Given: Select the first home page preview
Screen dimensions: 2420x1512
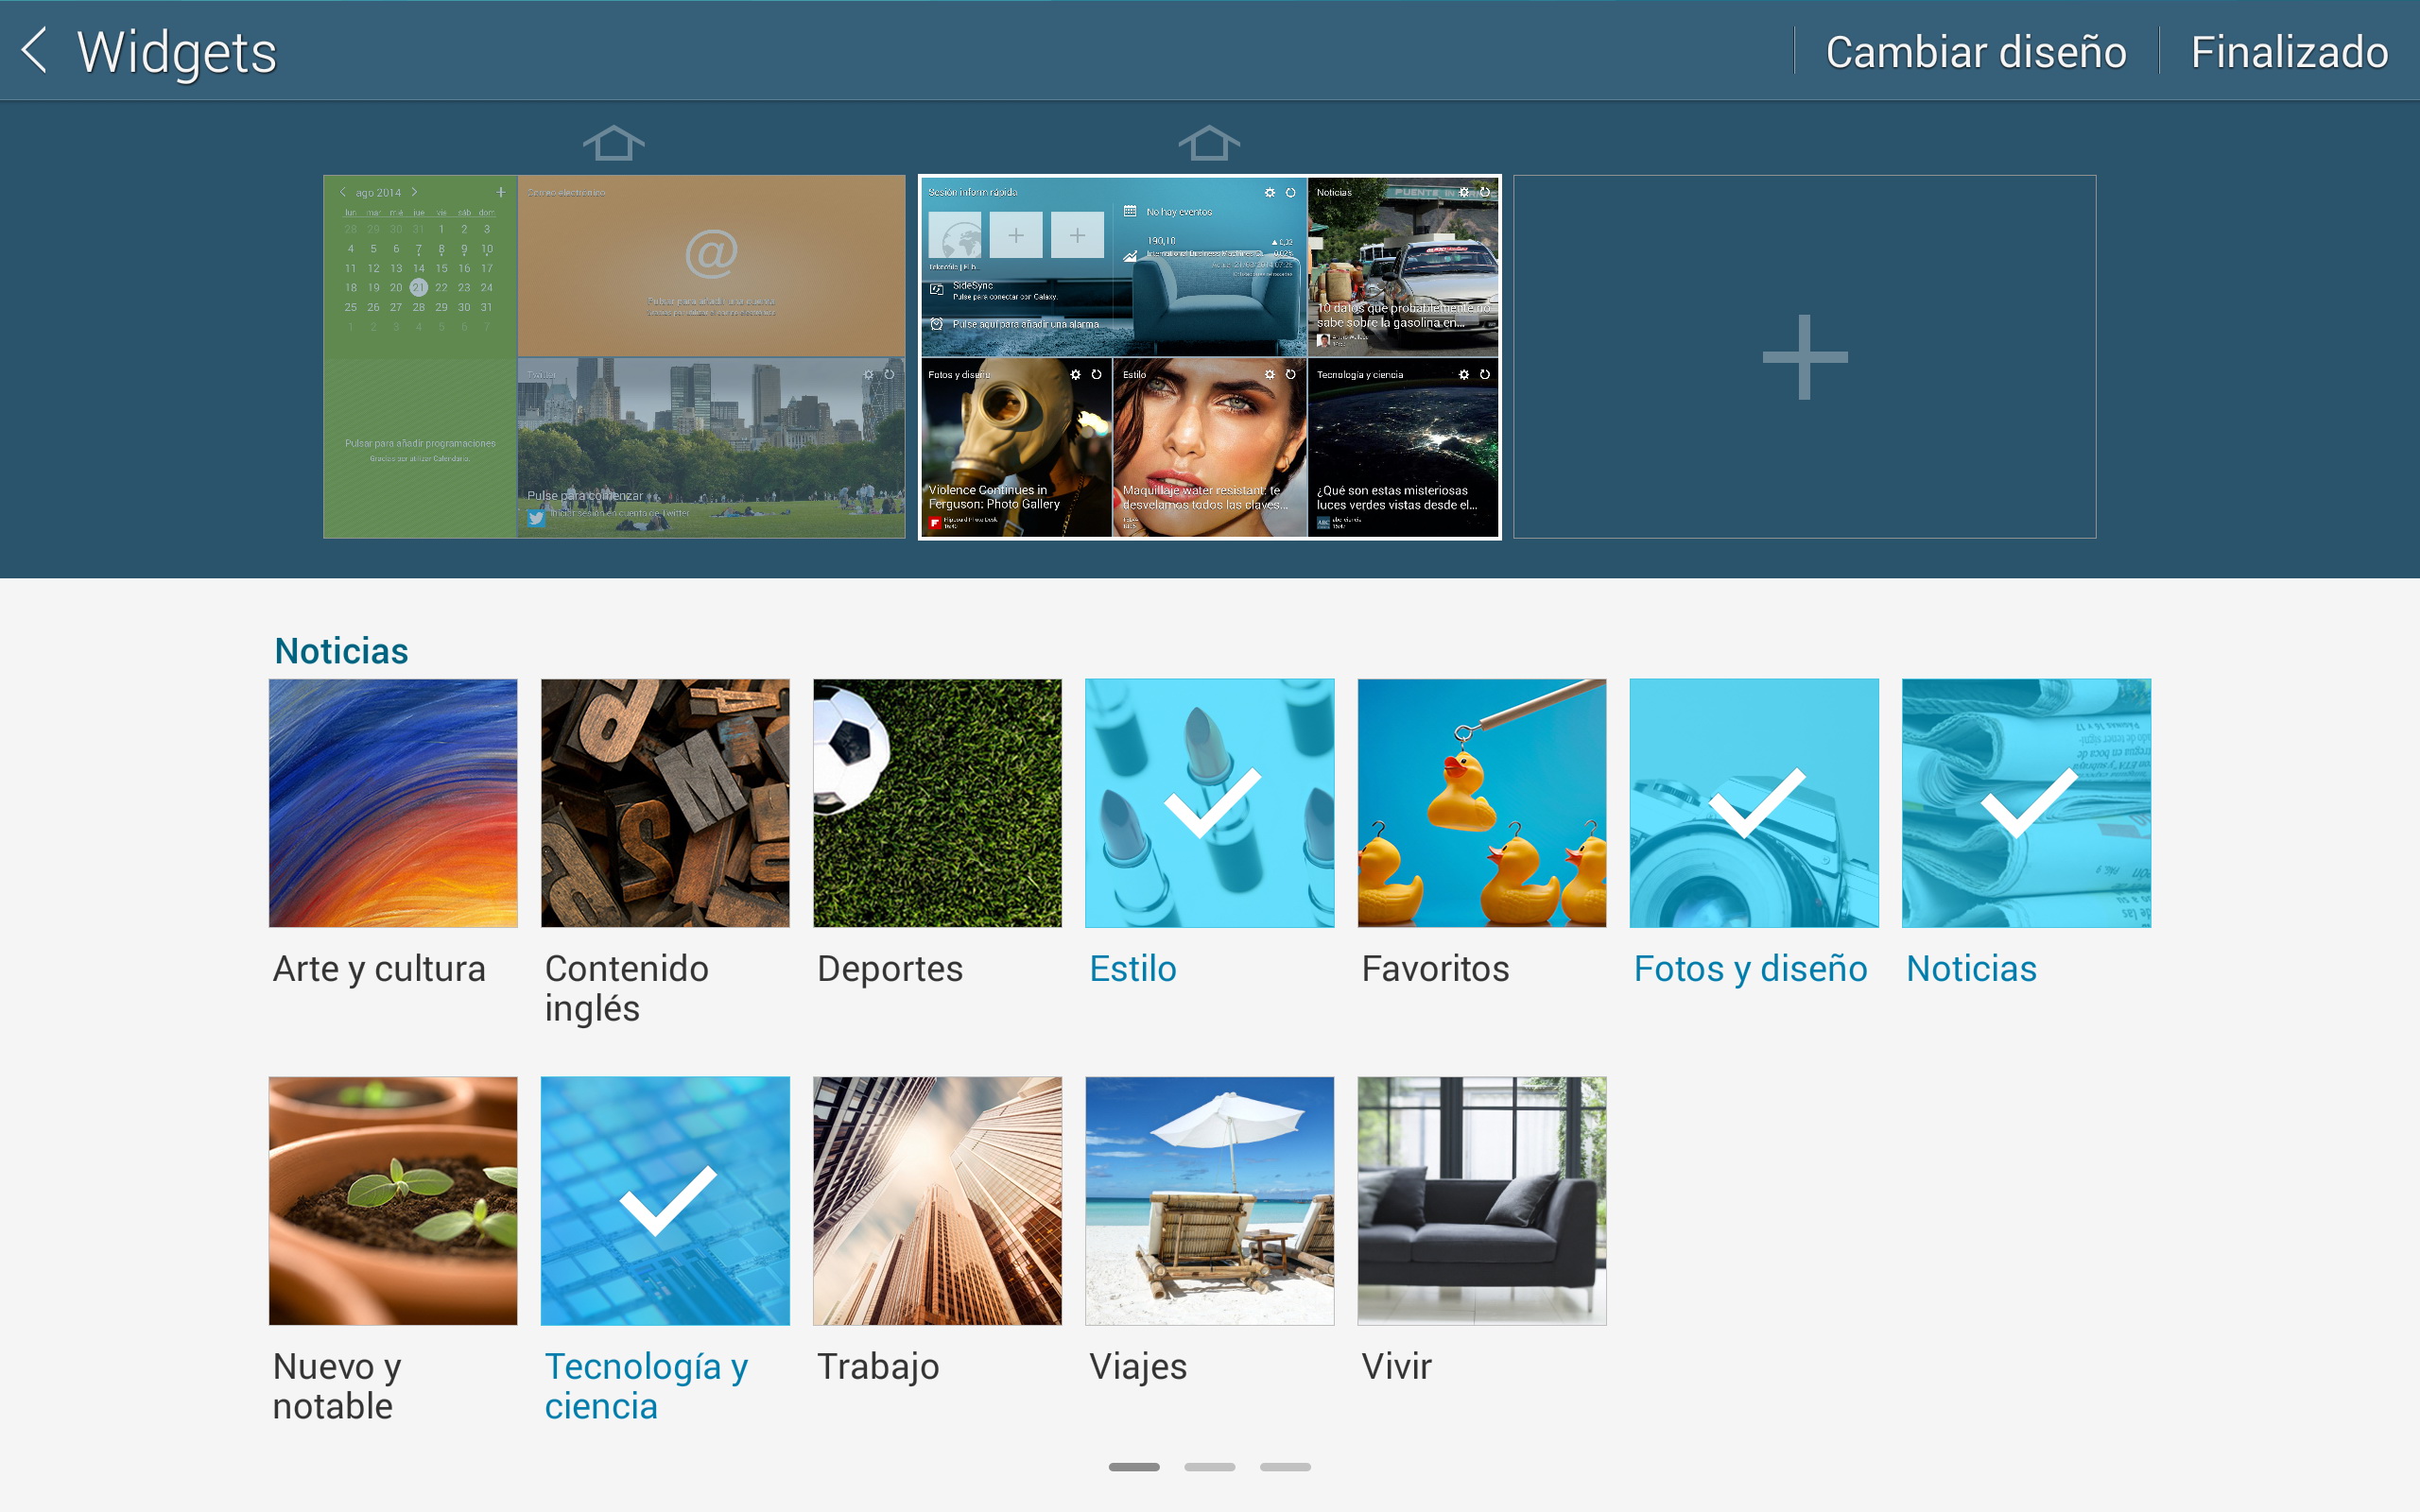Looking at the screenshot, I should pyautogui.click(x=613, y=357).
